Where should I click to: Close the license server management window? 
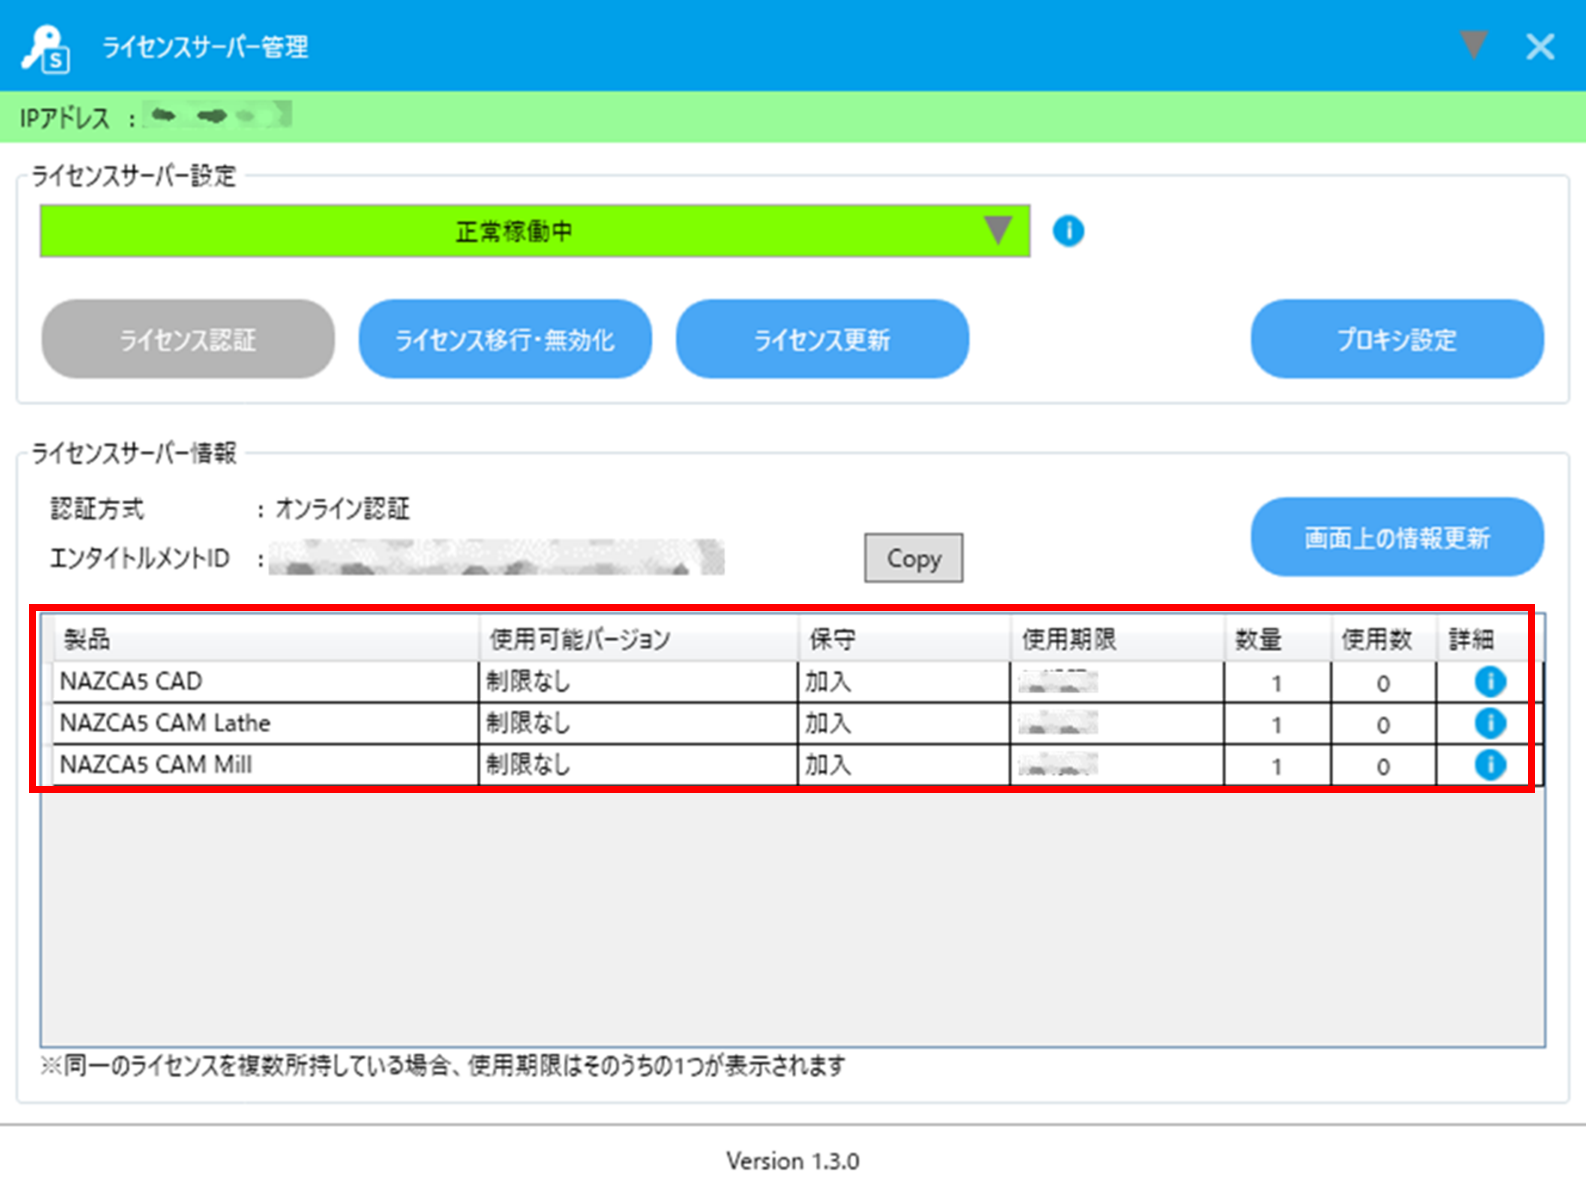point(1540,46)
